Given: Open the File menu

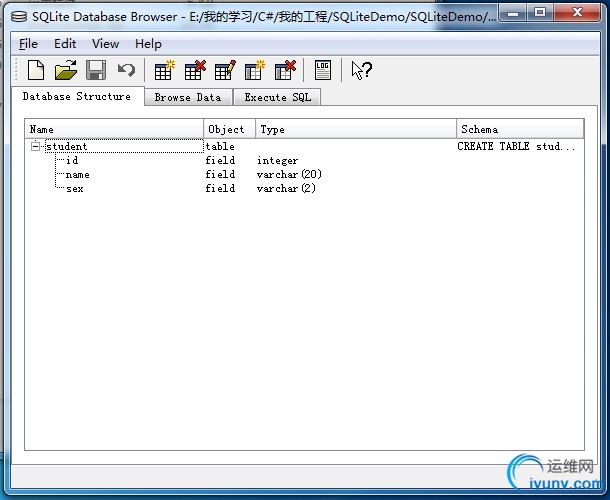Looking at the screenshot, I should [x=28, y=44].
